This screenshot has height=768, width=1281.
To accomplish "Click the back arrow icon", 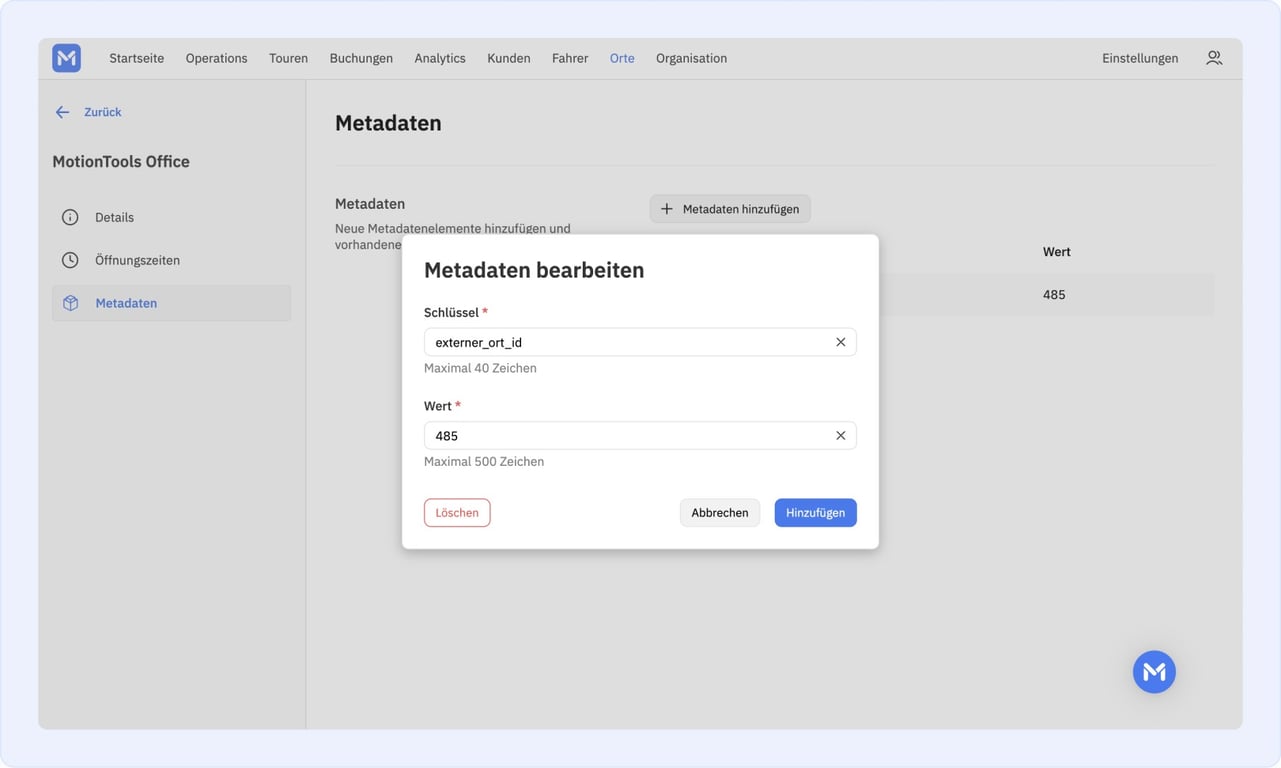I will 62,112.
